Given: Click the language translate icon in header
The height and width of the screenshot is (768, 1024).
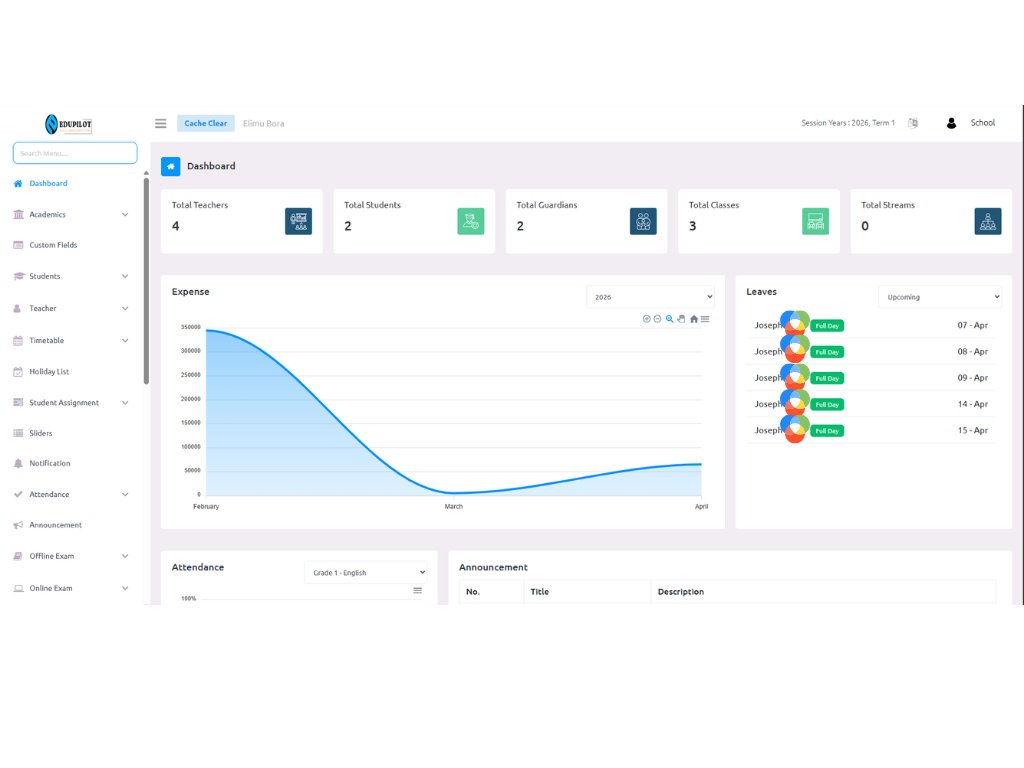Looking at the screenshot, I should [x=912, y=123].
